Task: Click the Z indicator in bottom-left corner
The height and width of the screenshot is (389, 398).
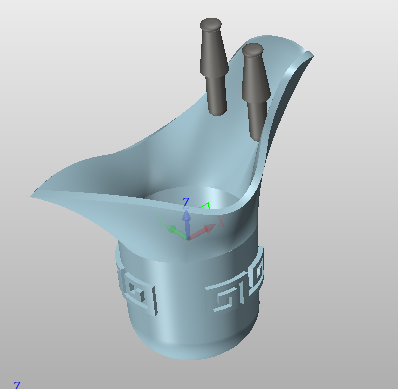Action: [17, 385]
